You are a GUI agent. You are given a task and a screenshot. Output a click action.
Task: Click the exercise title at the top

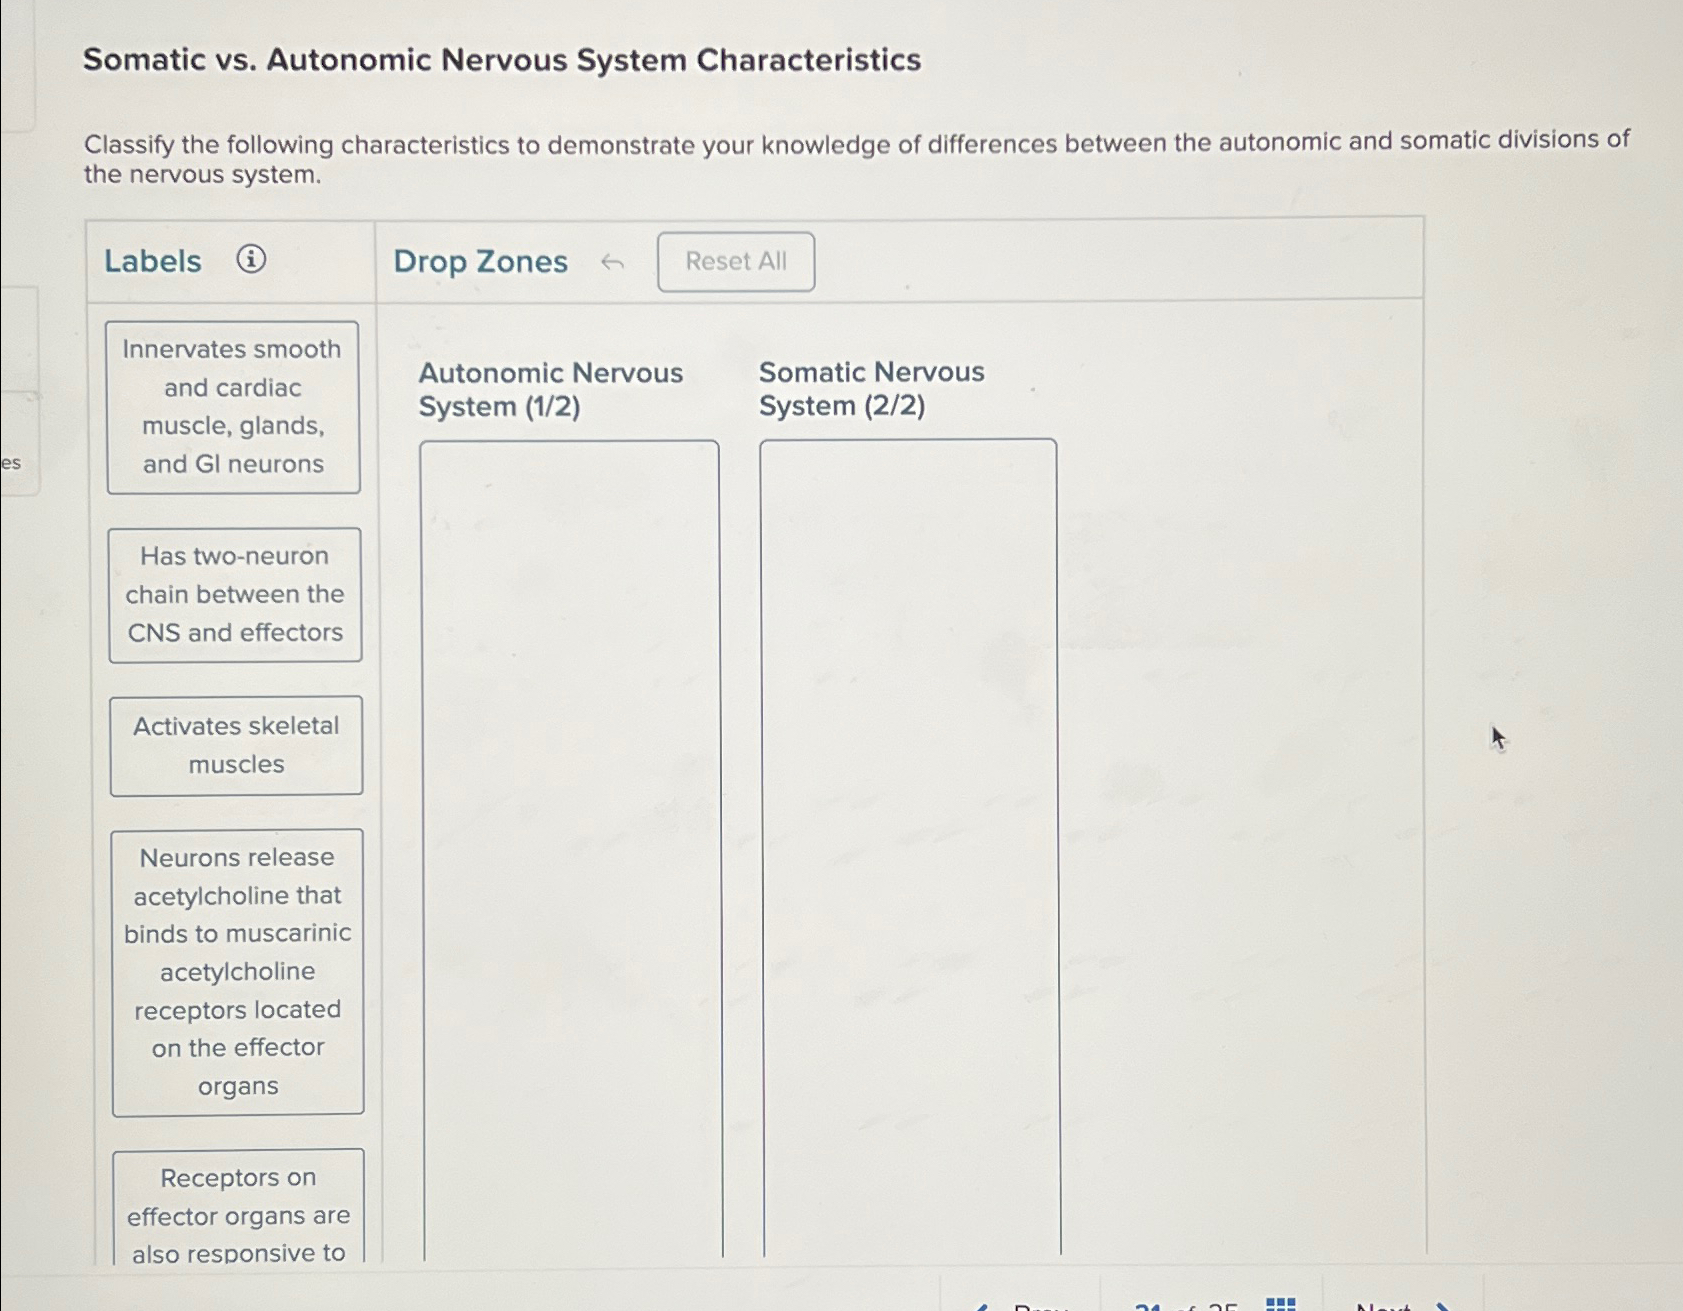[501, 60]
